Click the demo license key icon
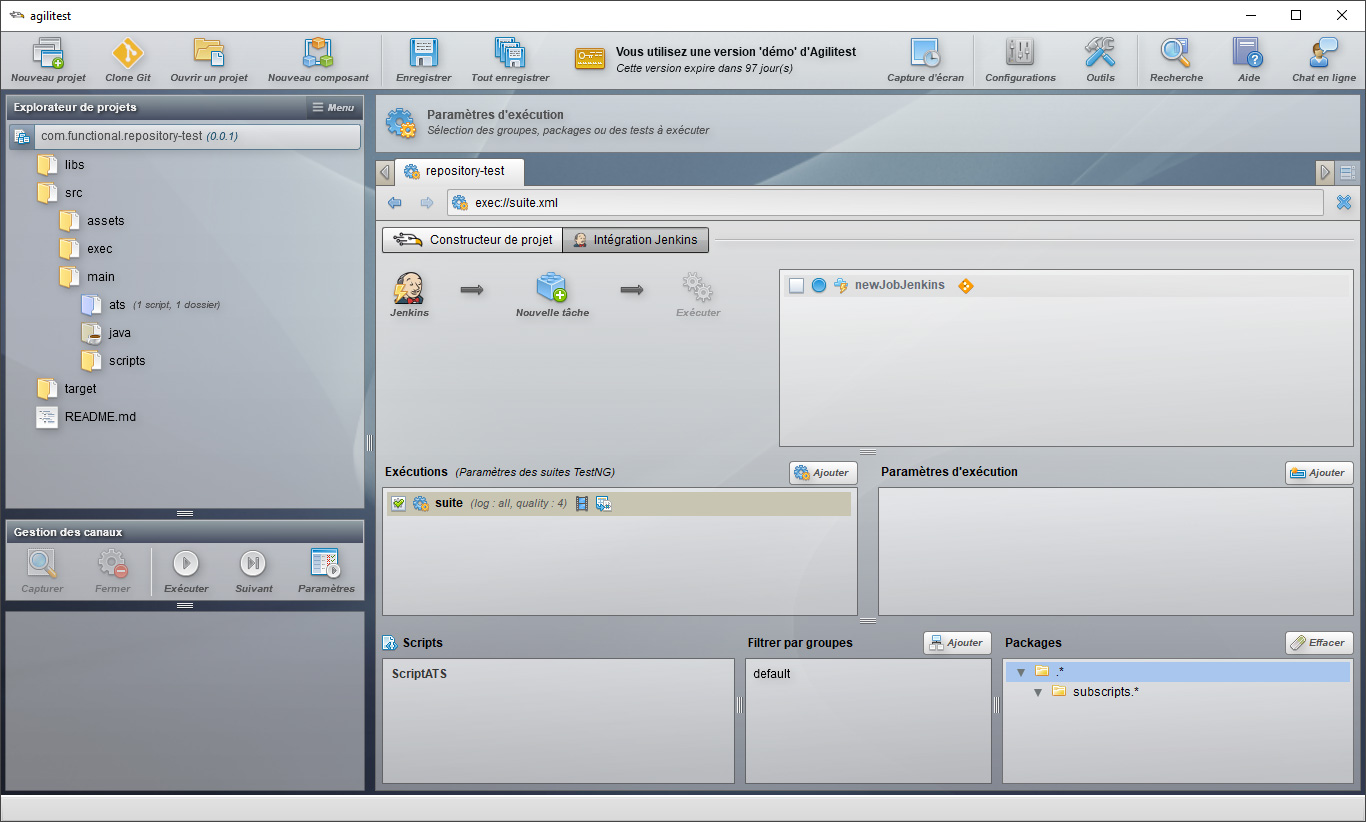Viewport: 1366px width, 822px height. pos(590,58)
